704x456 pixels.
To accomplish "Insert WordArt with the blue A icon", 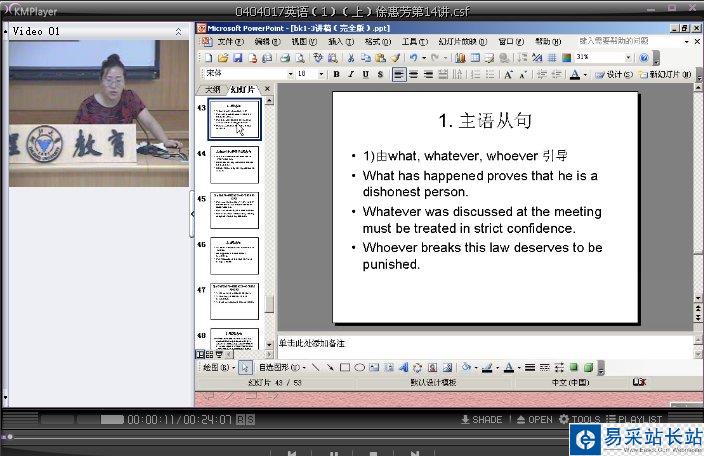I will 403,368.
